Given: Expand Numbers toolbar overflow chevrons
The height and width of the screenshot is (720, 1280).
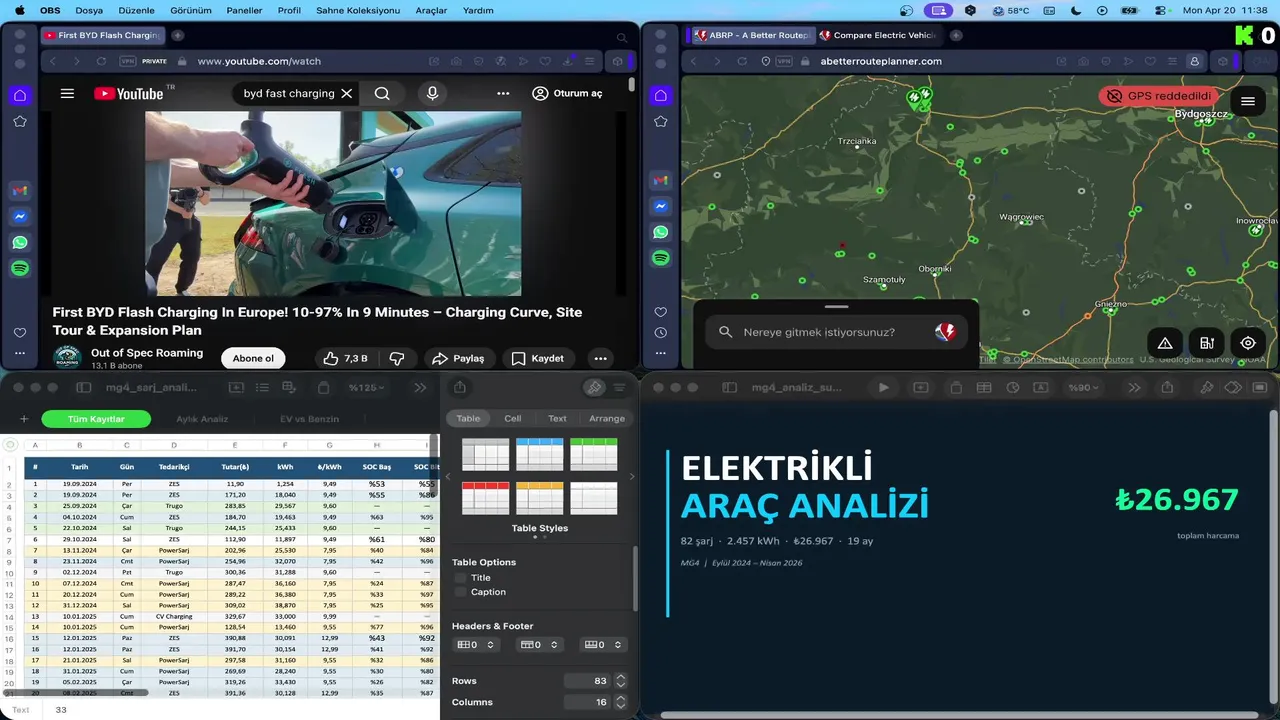Looking at the screenshot, I should coord(420,388).
